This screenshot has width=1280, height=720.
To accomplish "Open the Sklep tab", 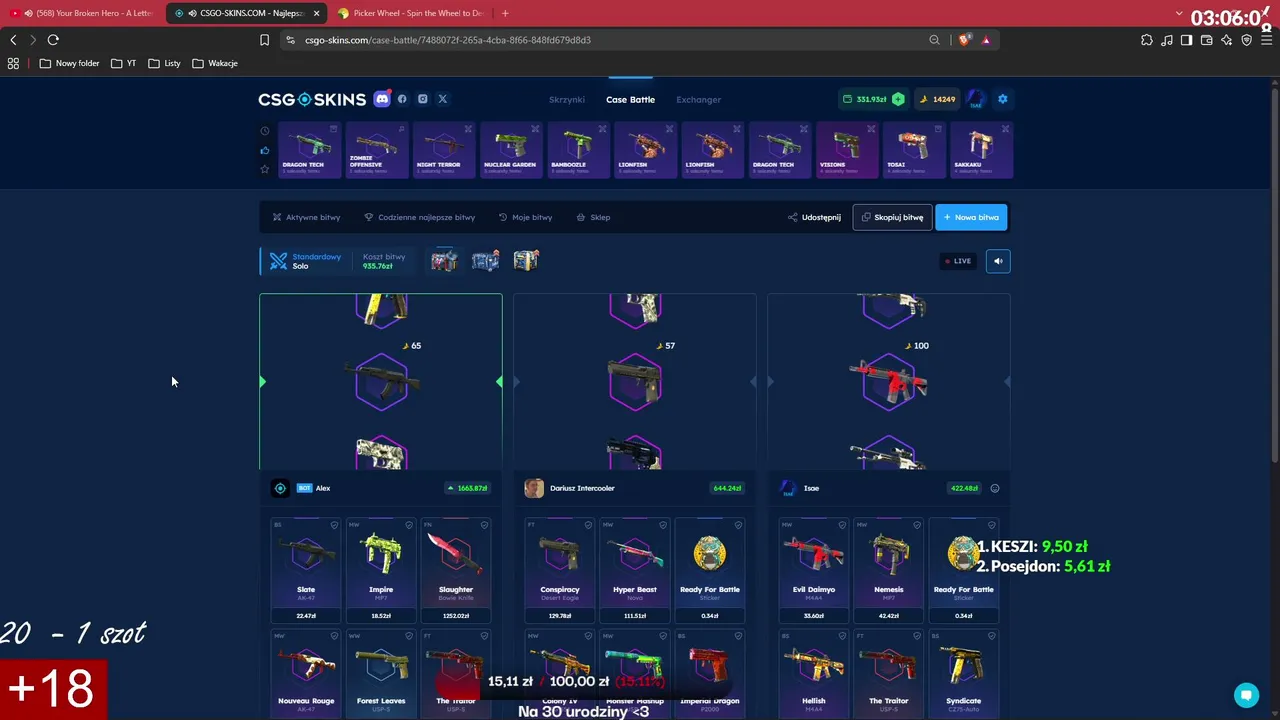I will point(593,217).
